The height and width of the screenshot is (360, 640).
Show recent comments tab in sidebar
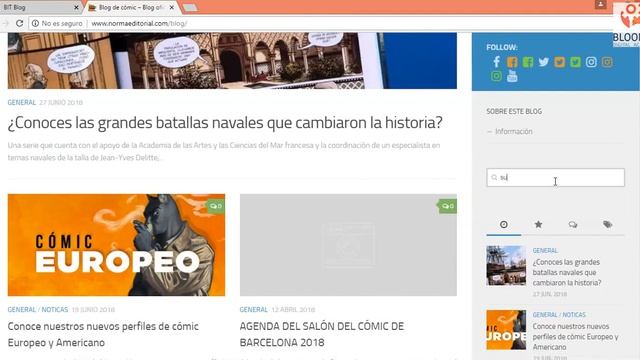pos(573,224)
